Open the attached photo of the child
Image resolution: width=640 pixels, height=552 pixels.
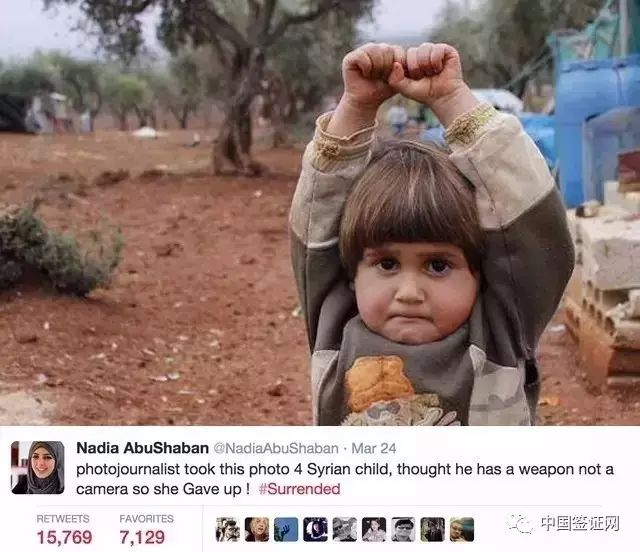point(320,212)
